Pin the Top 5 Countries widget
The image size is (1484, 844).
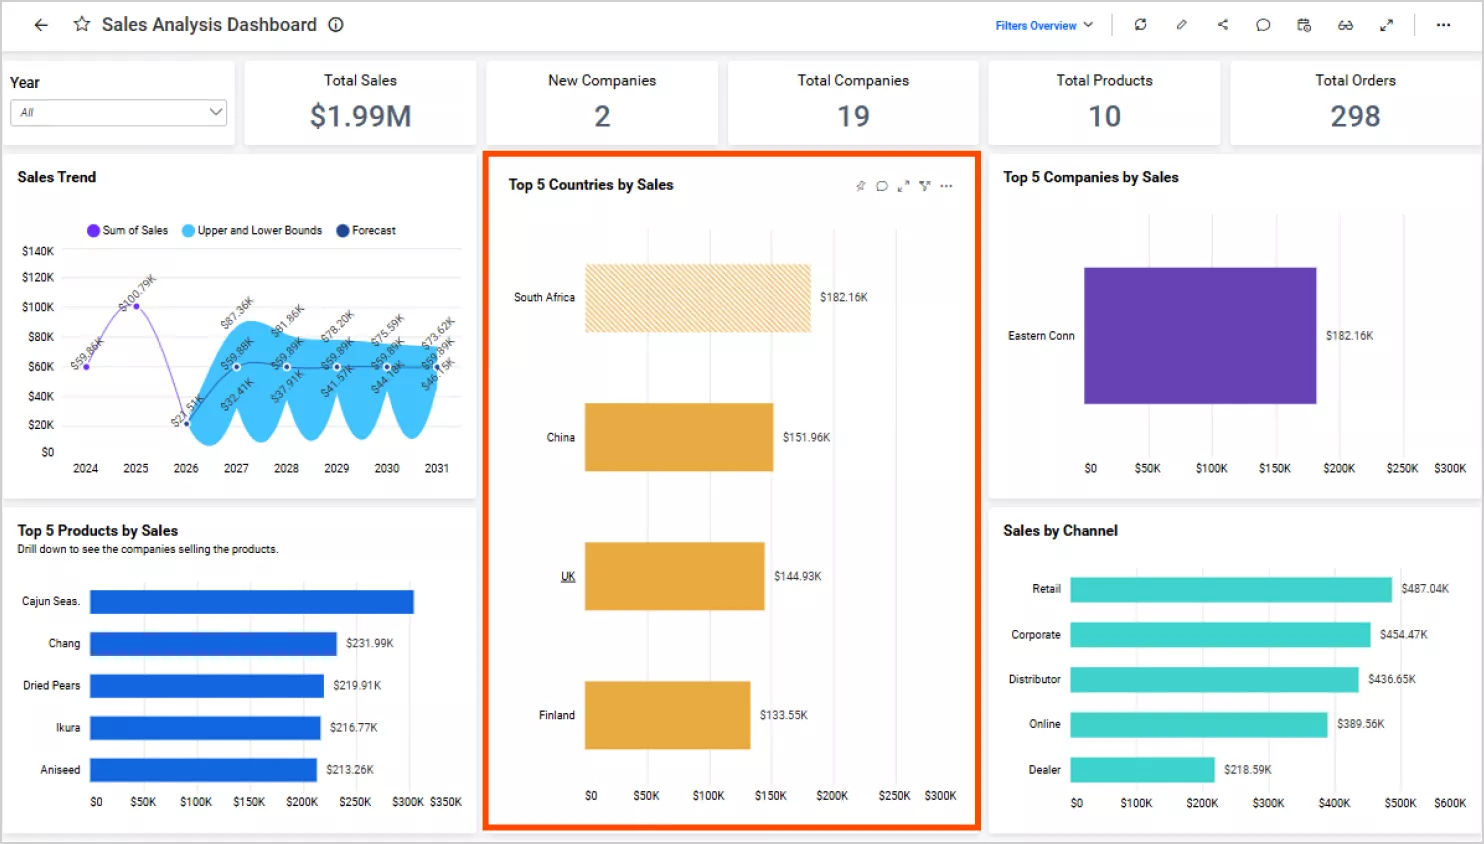860,186
